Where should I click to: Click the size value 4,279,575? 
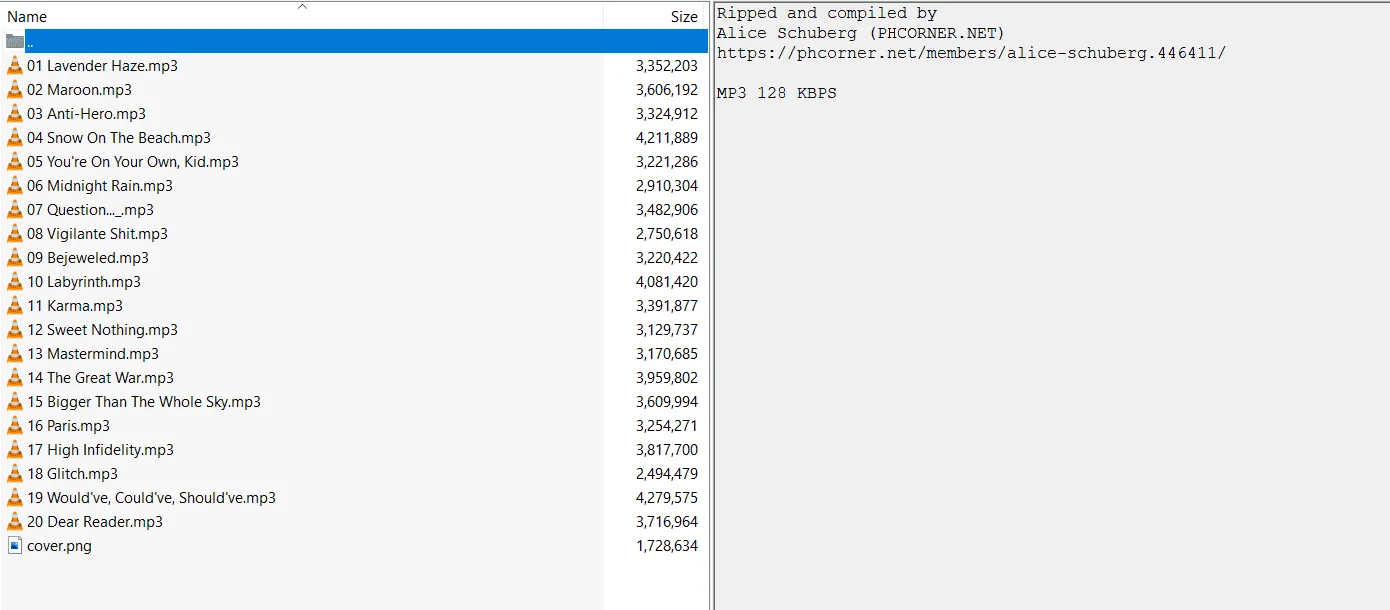coord(667,498)
